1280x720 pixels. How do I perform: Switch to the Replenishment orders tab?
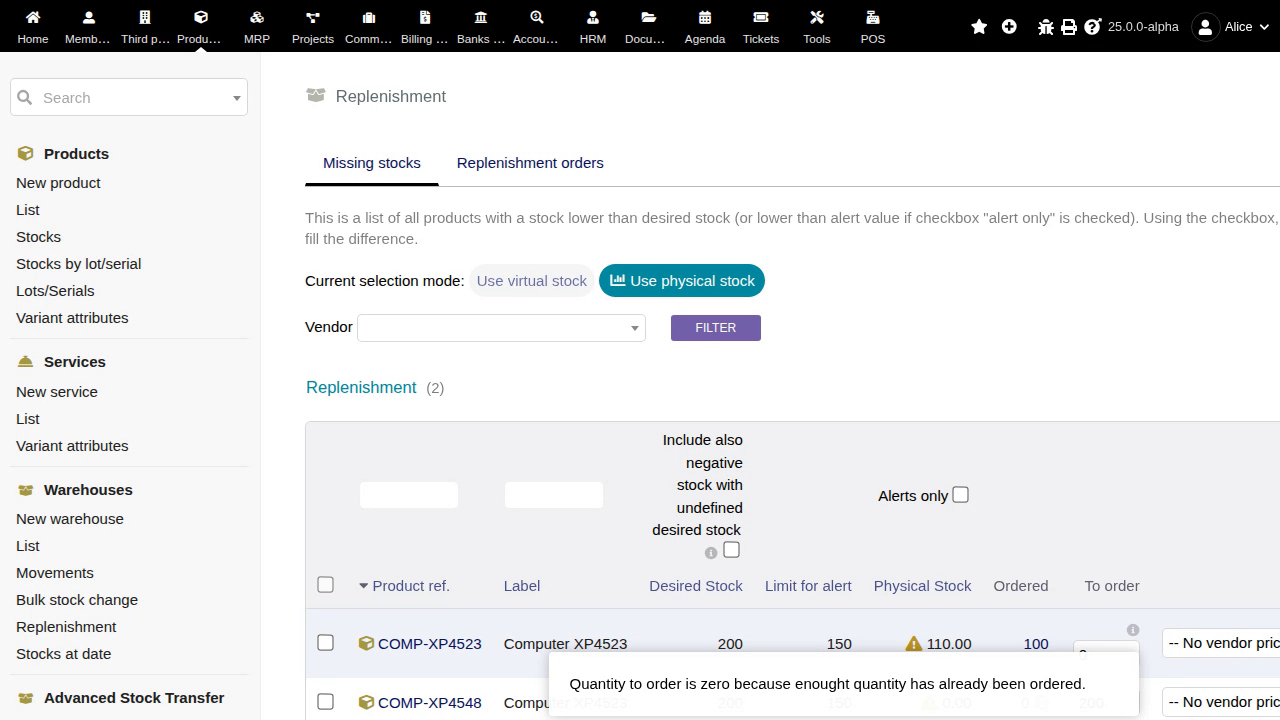530,163
